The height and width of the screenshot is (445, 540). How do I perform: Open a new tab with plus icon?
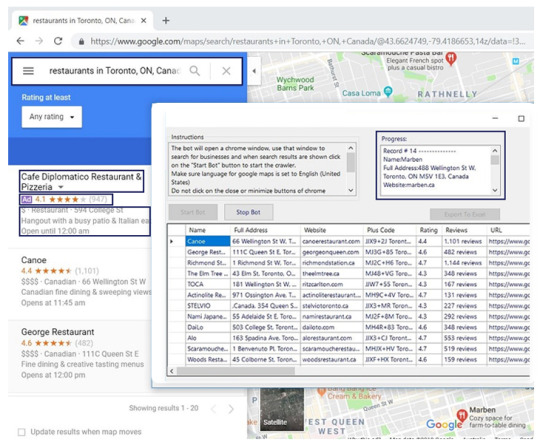click(x=166, y=21)
